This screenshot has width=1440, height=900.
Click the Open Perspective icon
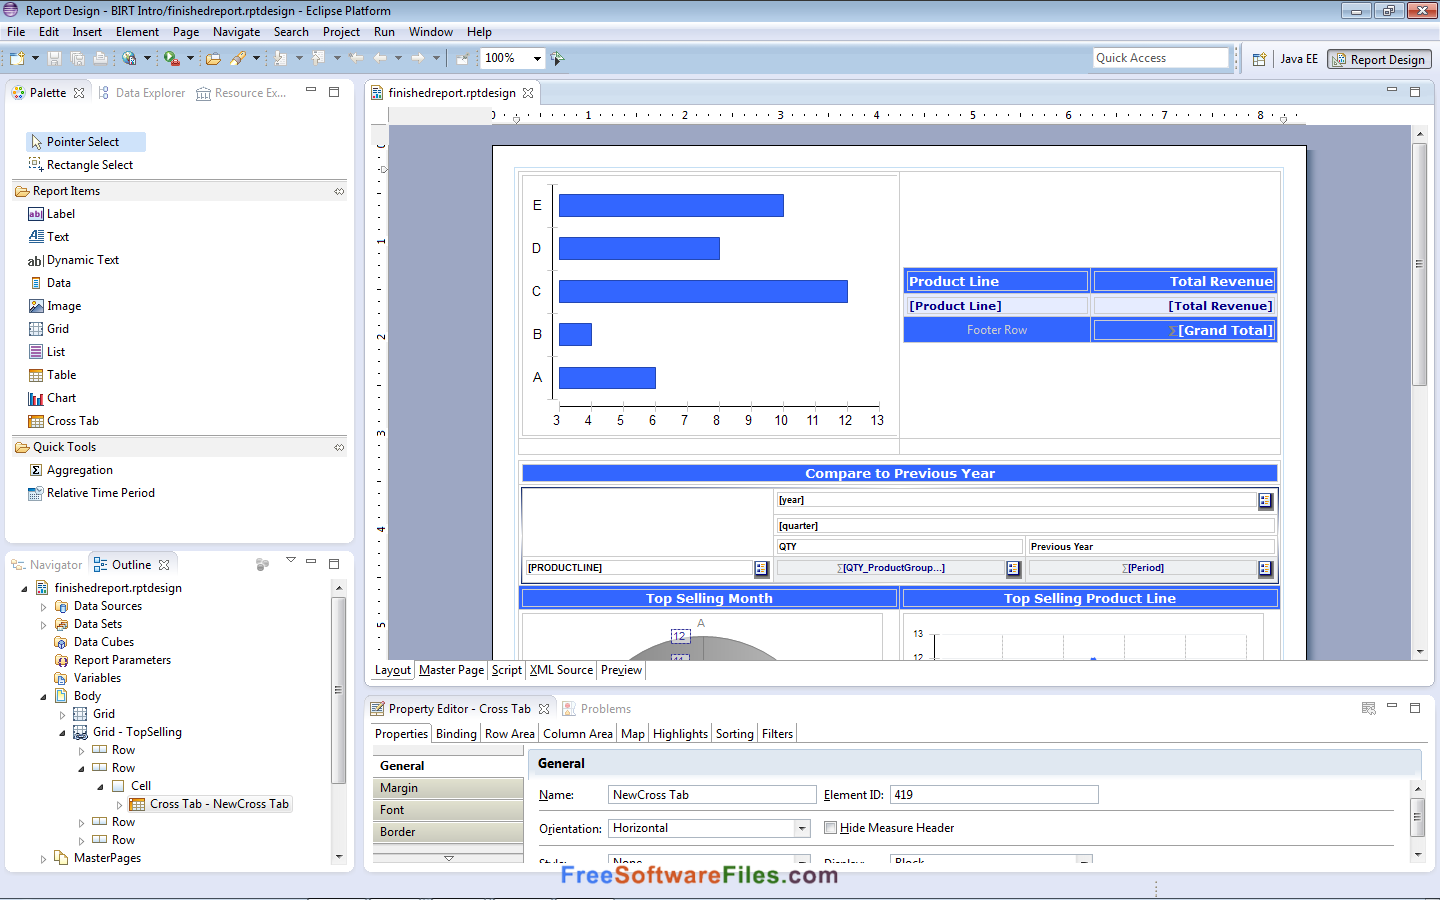pos(1260,59)
